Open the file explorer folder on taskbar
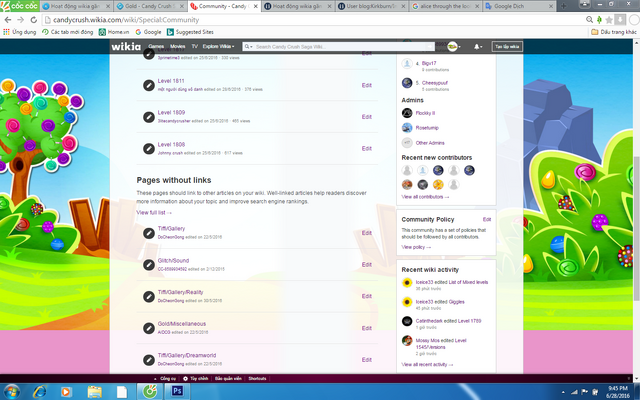The width and height of the screenshot is (640, 400). [x=94, y=392]
